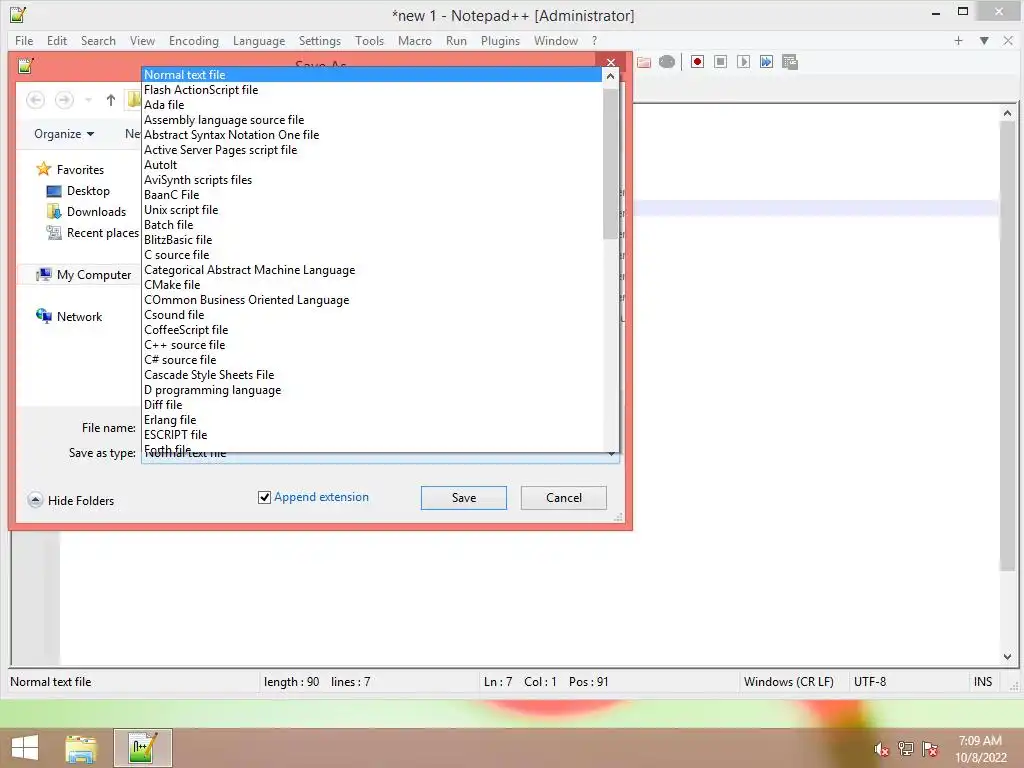
Task: Choose Batch file from type list
Action: pos(371,225)
